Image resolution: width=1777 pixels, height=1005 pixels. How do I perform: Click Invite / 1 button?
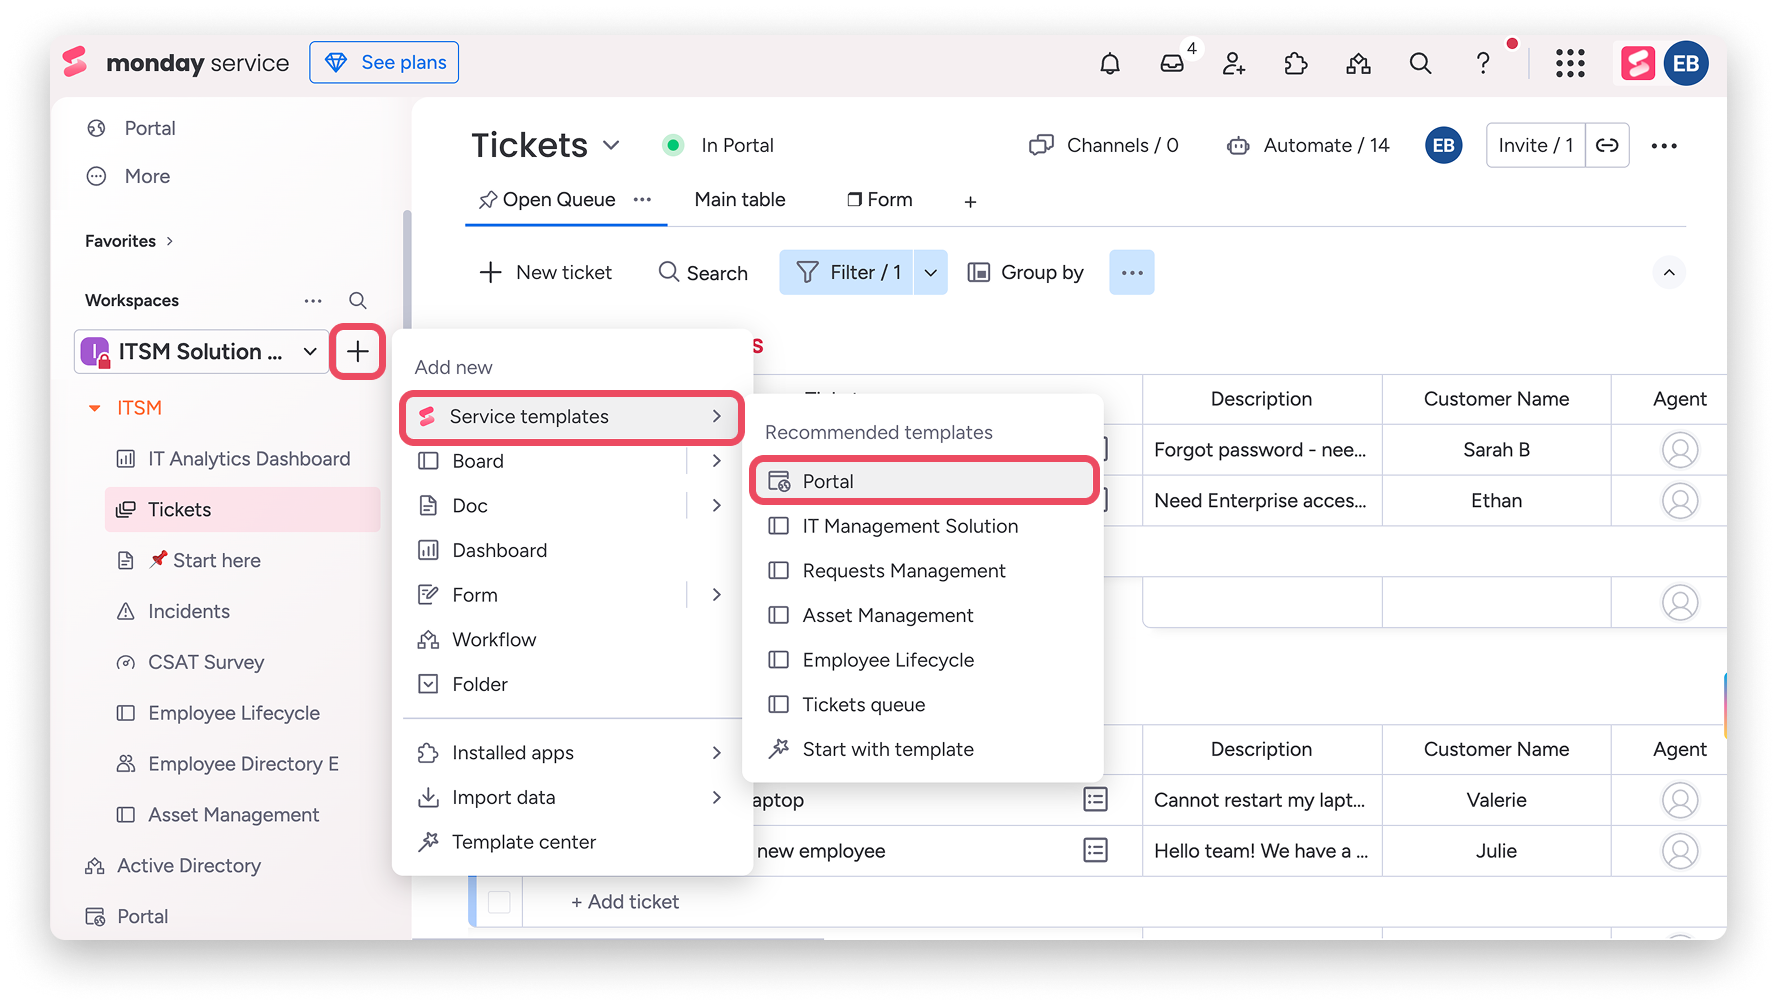pyautogui.click(x=1536, y=146)
